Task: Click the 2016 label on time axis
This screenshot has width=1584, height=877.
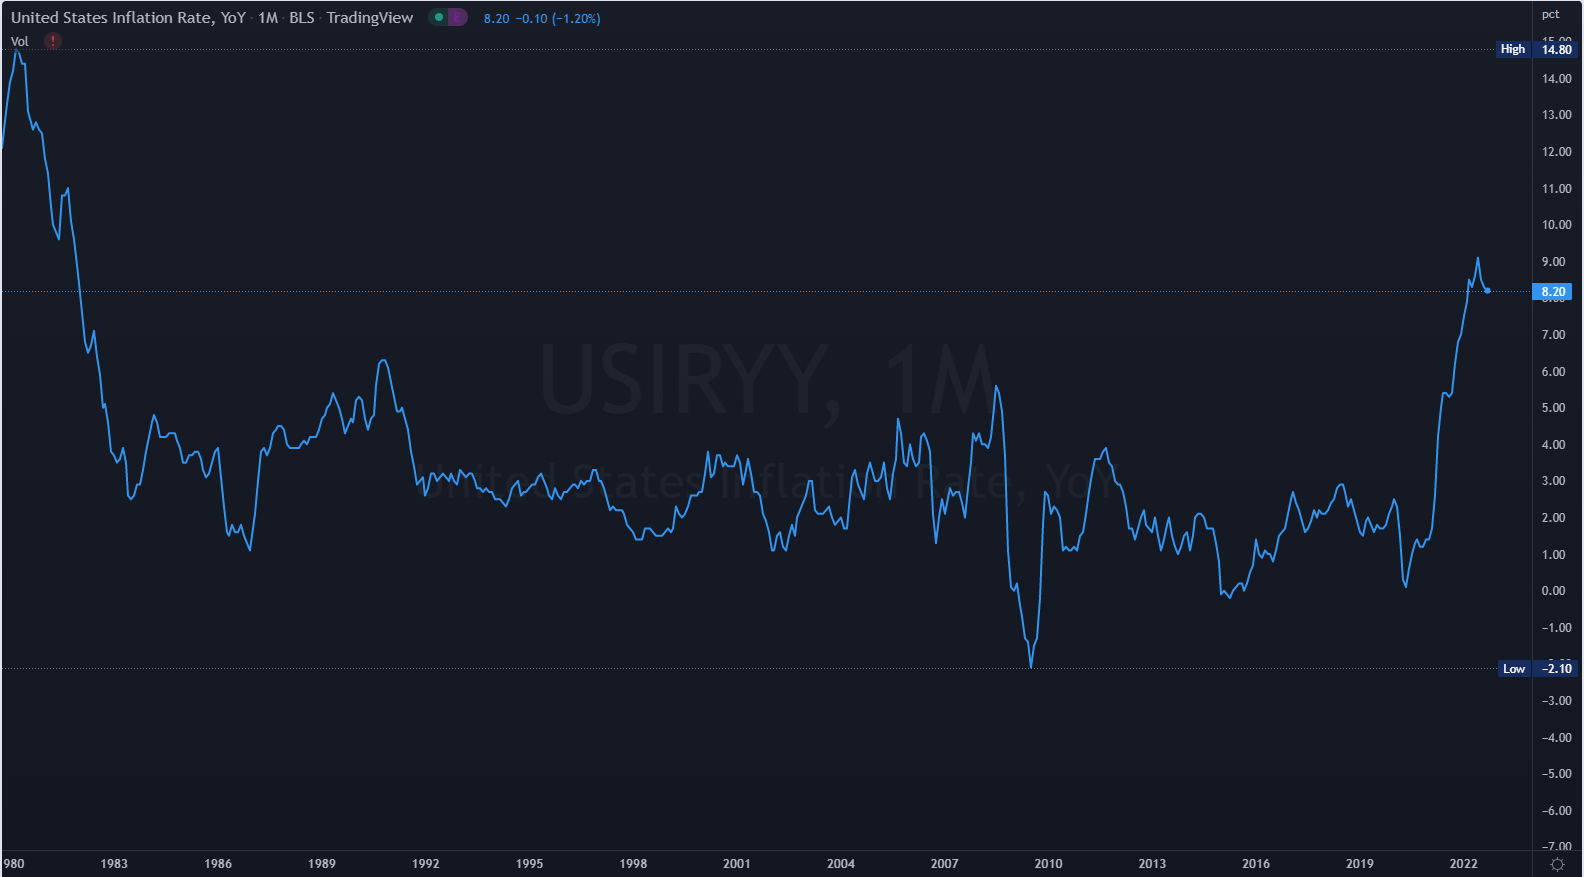Action: (x=1256, y=864)
